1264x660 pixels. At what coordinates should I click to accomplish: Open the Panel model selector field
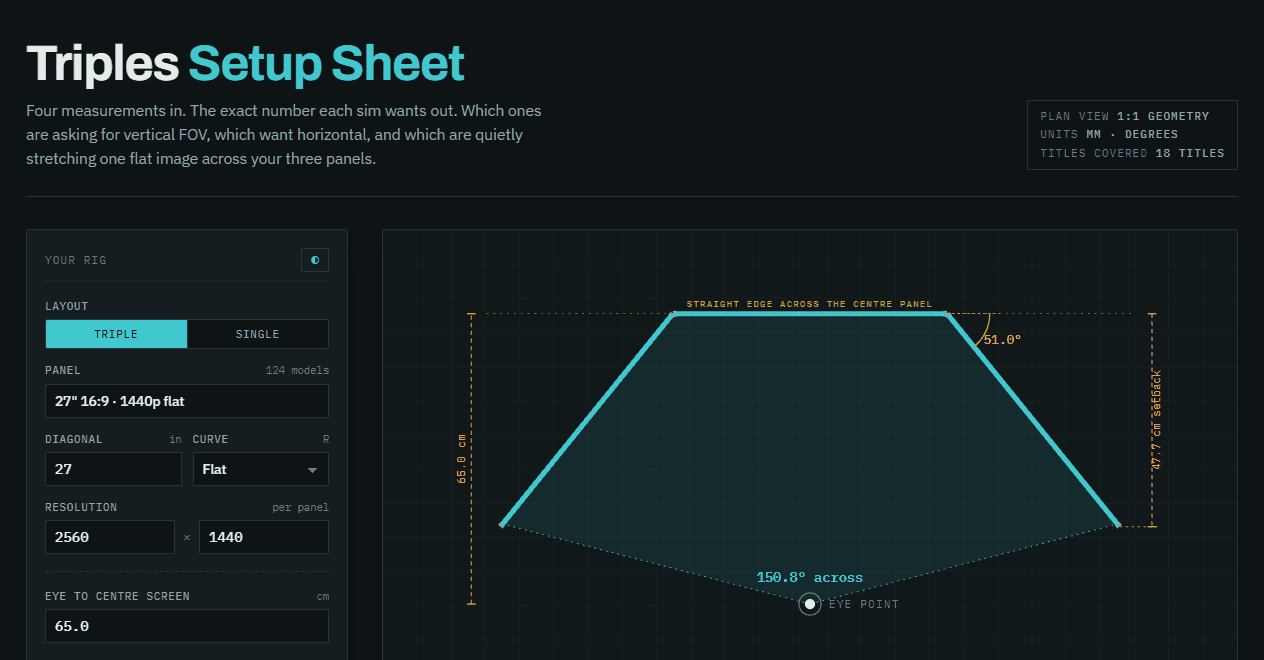coord(187,401)
